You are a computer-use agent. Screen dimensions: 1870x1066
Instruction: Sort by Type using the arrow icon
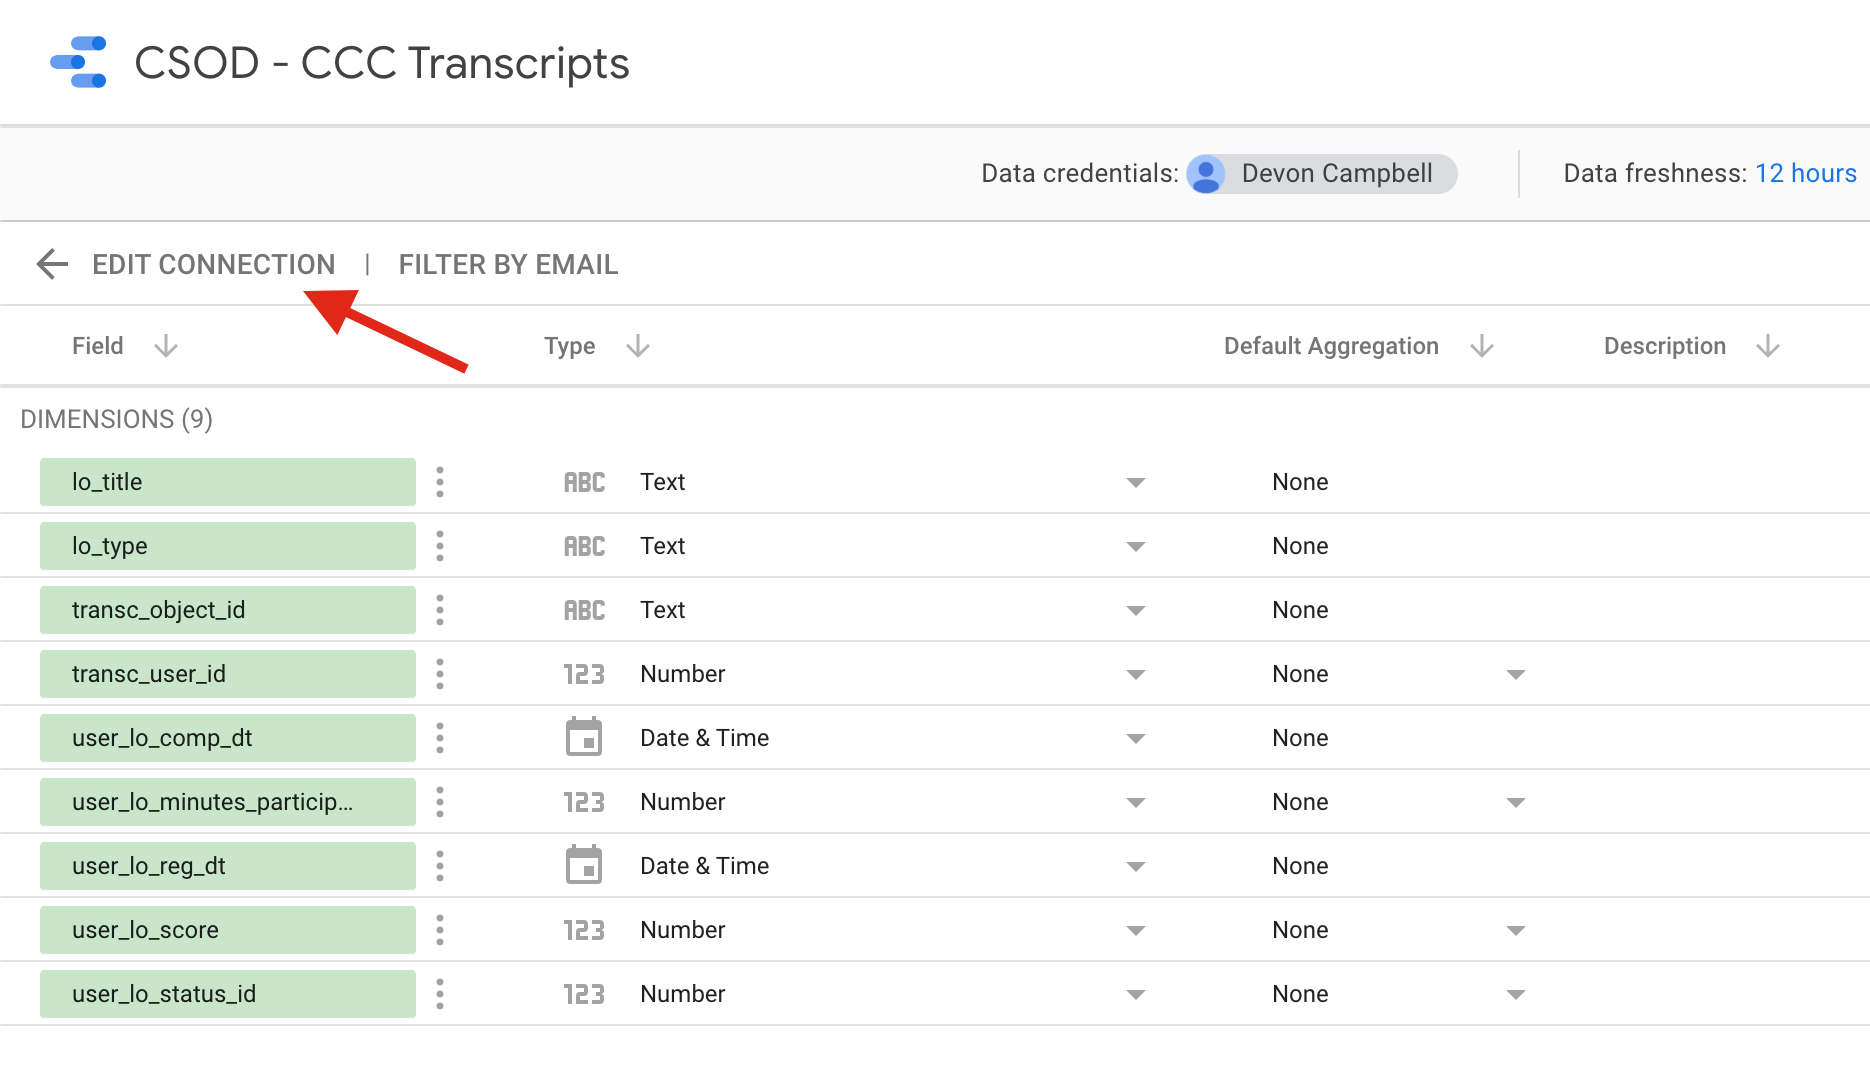coord(638,346)
